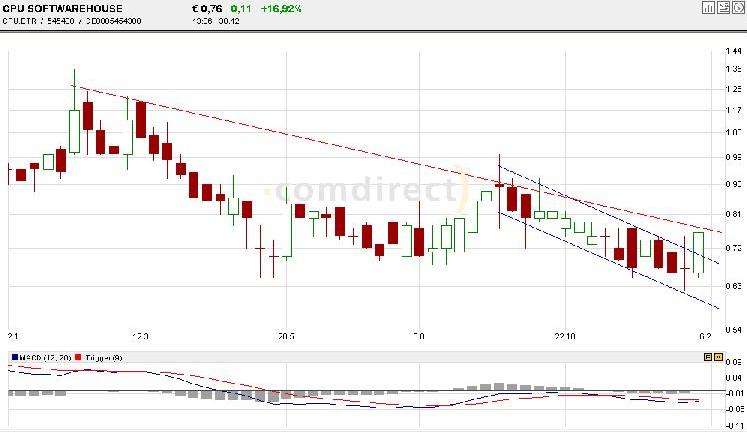Click the € 0,76 price value
Image resolution: width=747 pixels, height=437 pixels.
(x=207, y=8)
